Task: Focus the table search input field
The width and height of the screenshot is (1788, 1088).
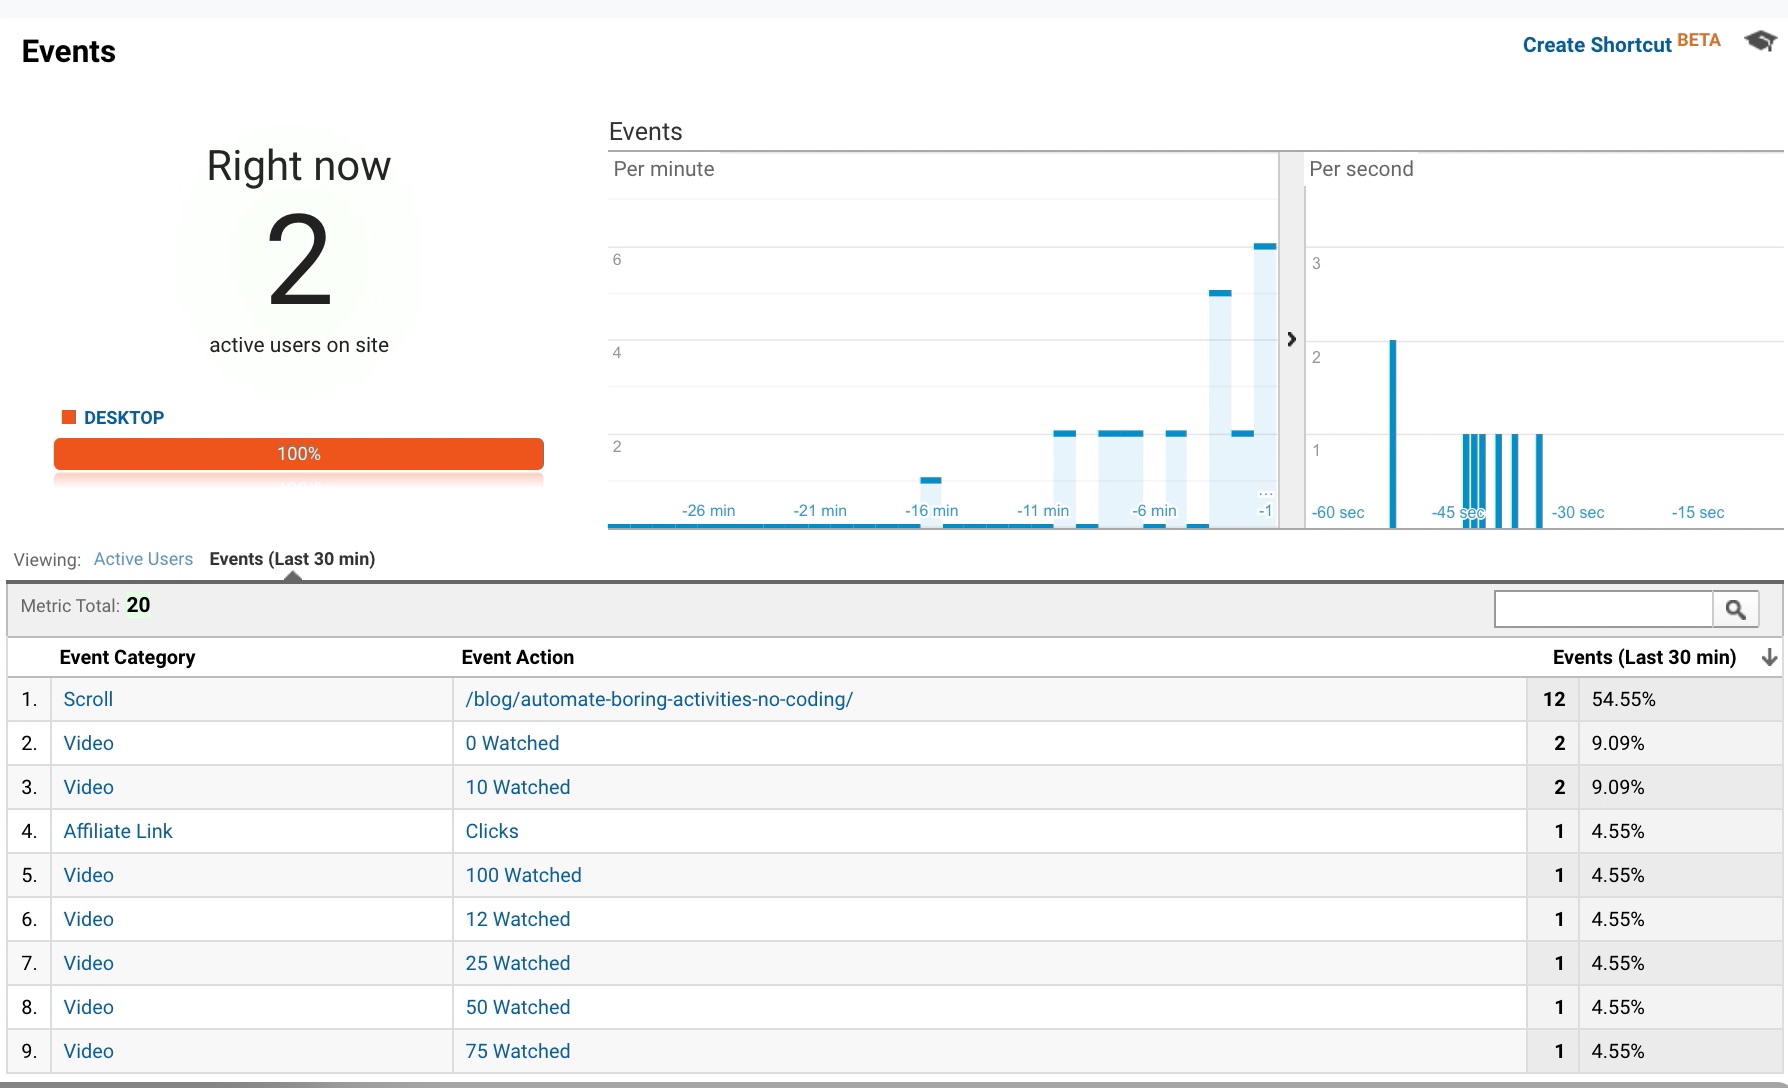Action: [1604, 609]
